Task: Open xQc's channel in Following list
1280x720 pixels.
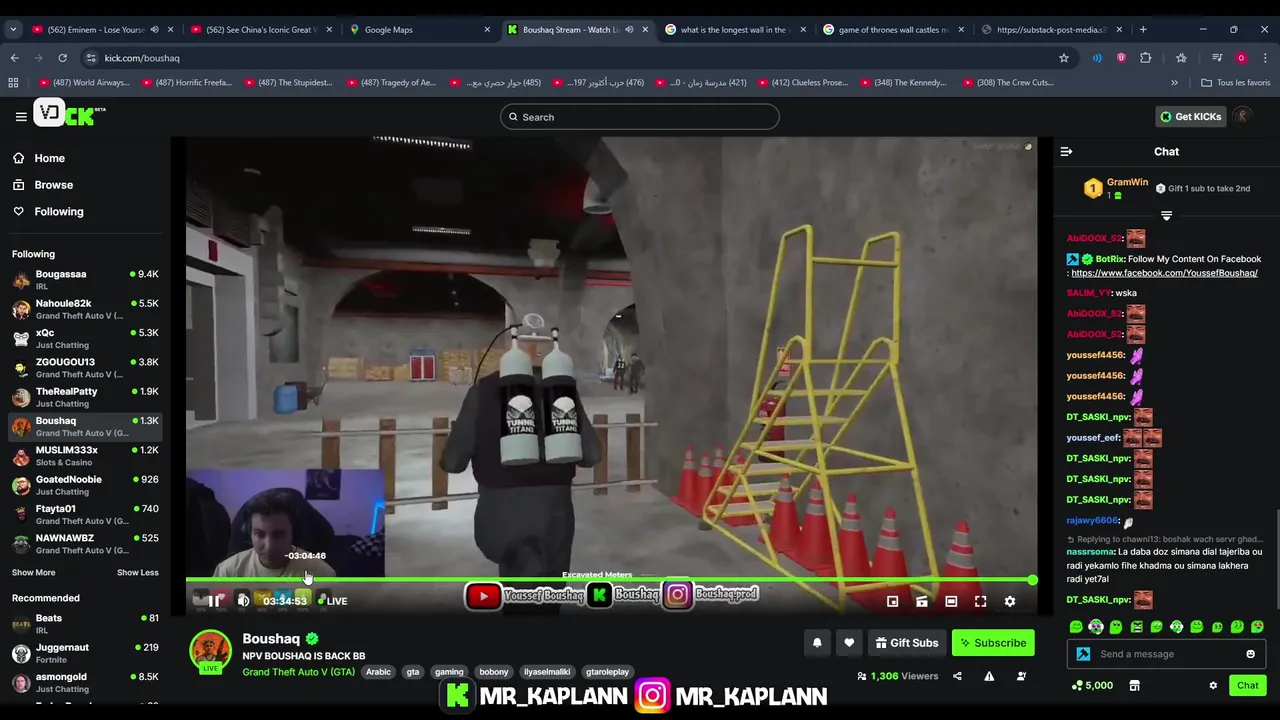Action: click(x=85, y=338)
